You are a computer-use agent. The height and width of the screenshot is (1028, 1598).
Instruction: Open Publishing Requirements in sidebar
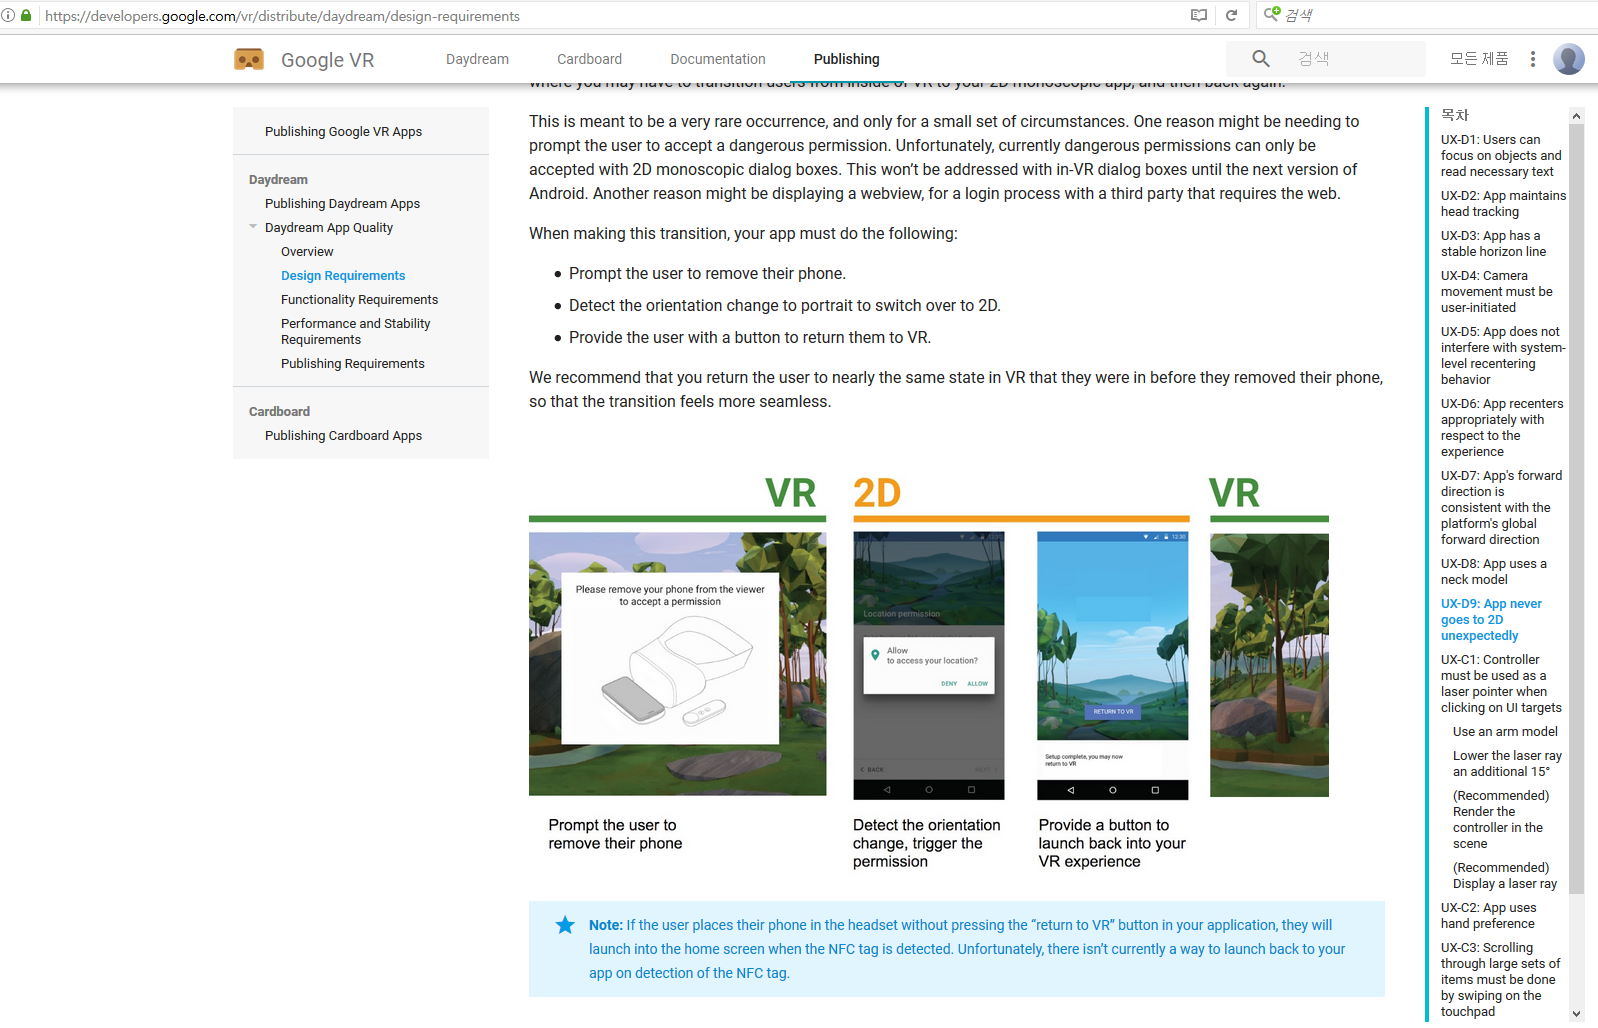coord(352,364)
